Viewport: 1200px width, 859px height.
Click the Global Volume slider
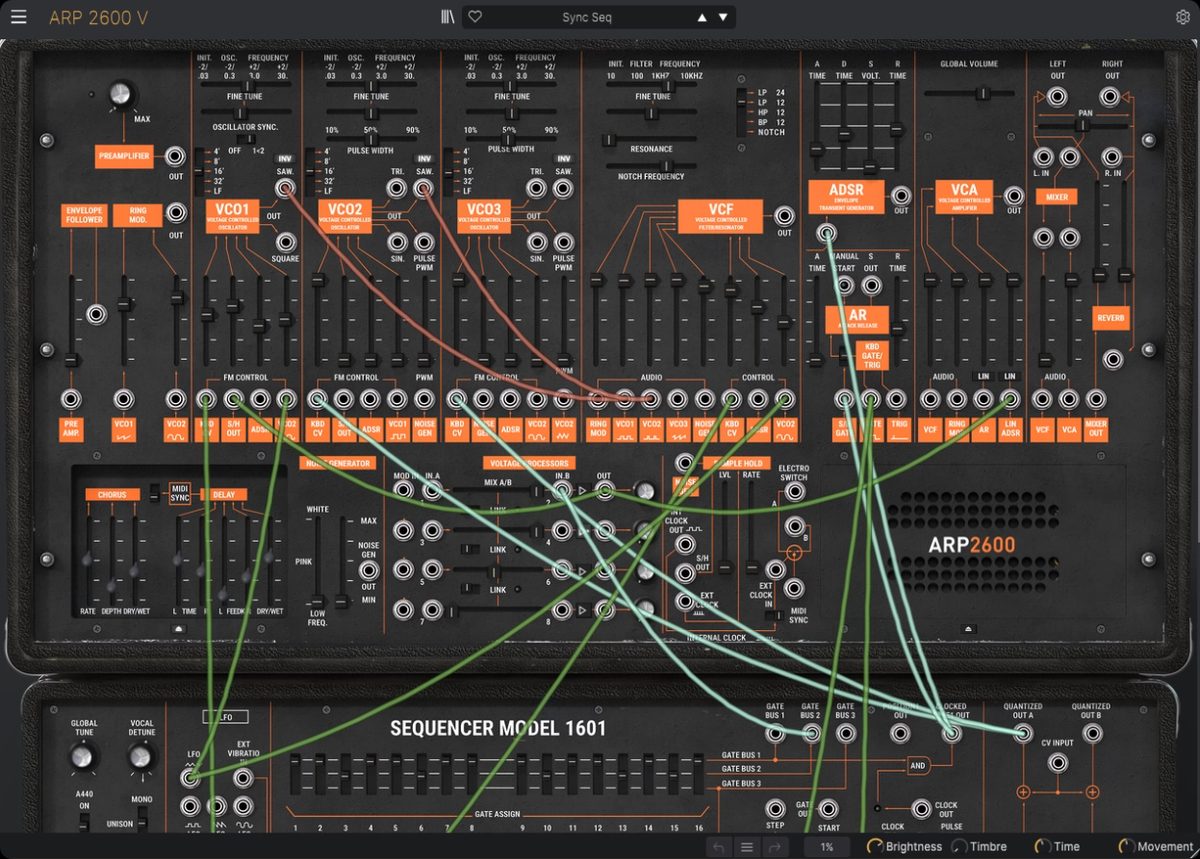click(969, 93)
